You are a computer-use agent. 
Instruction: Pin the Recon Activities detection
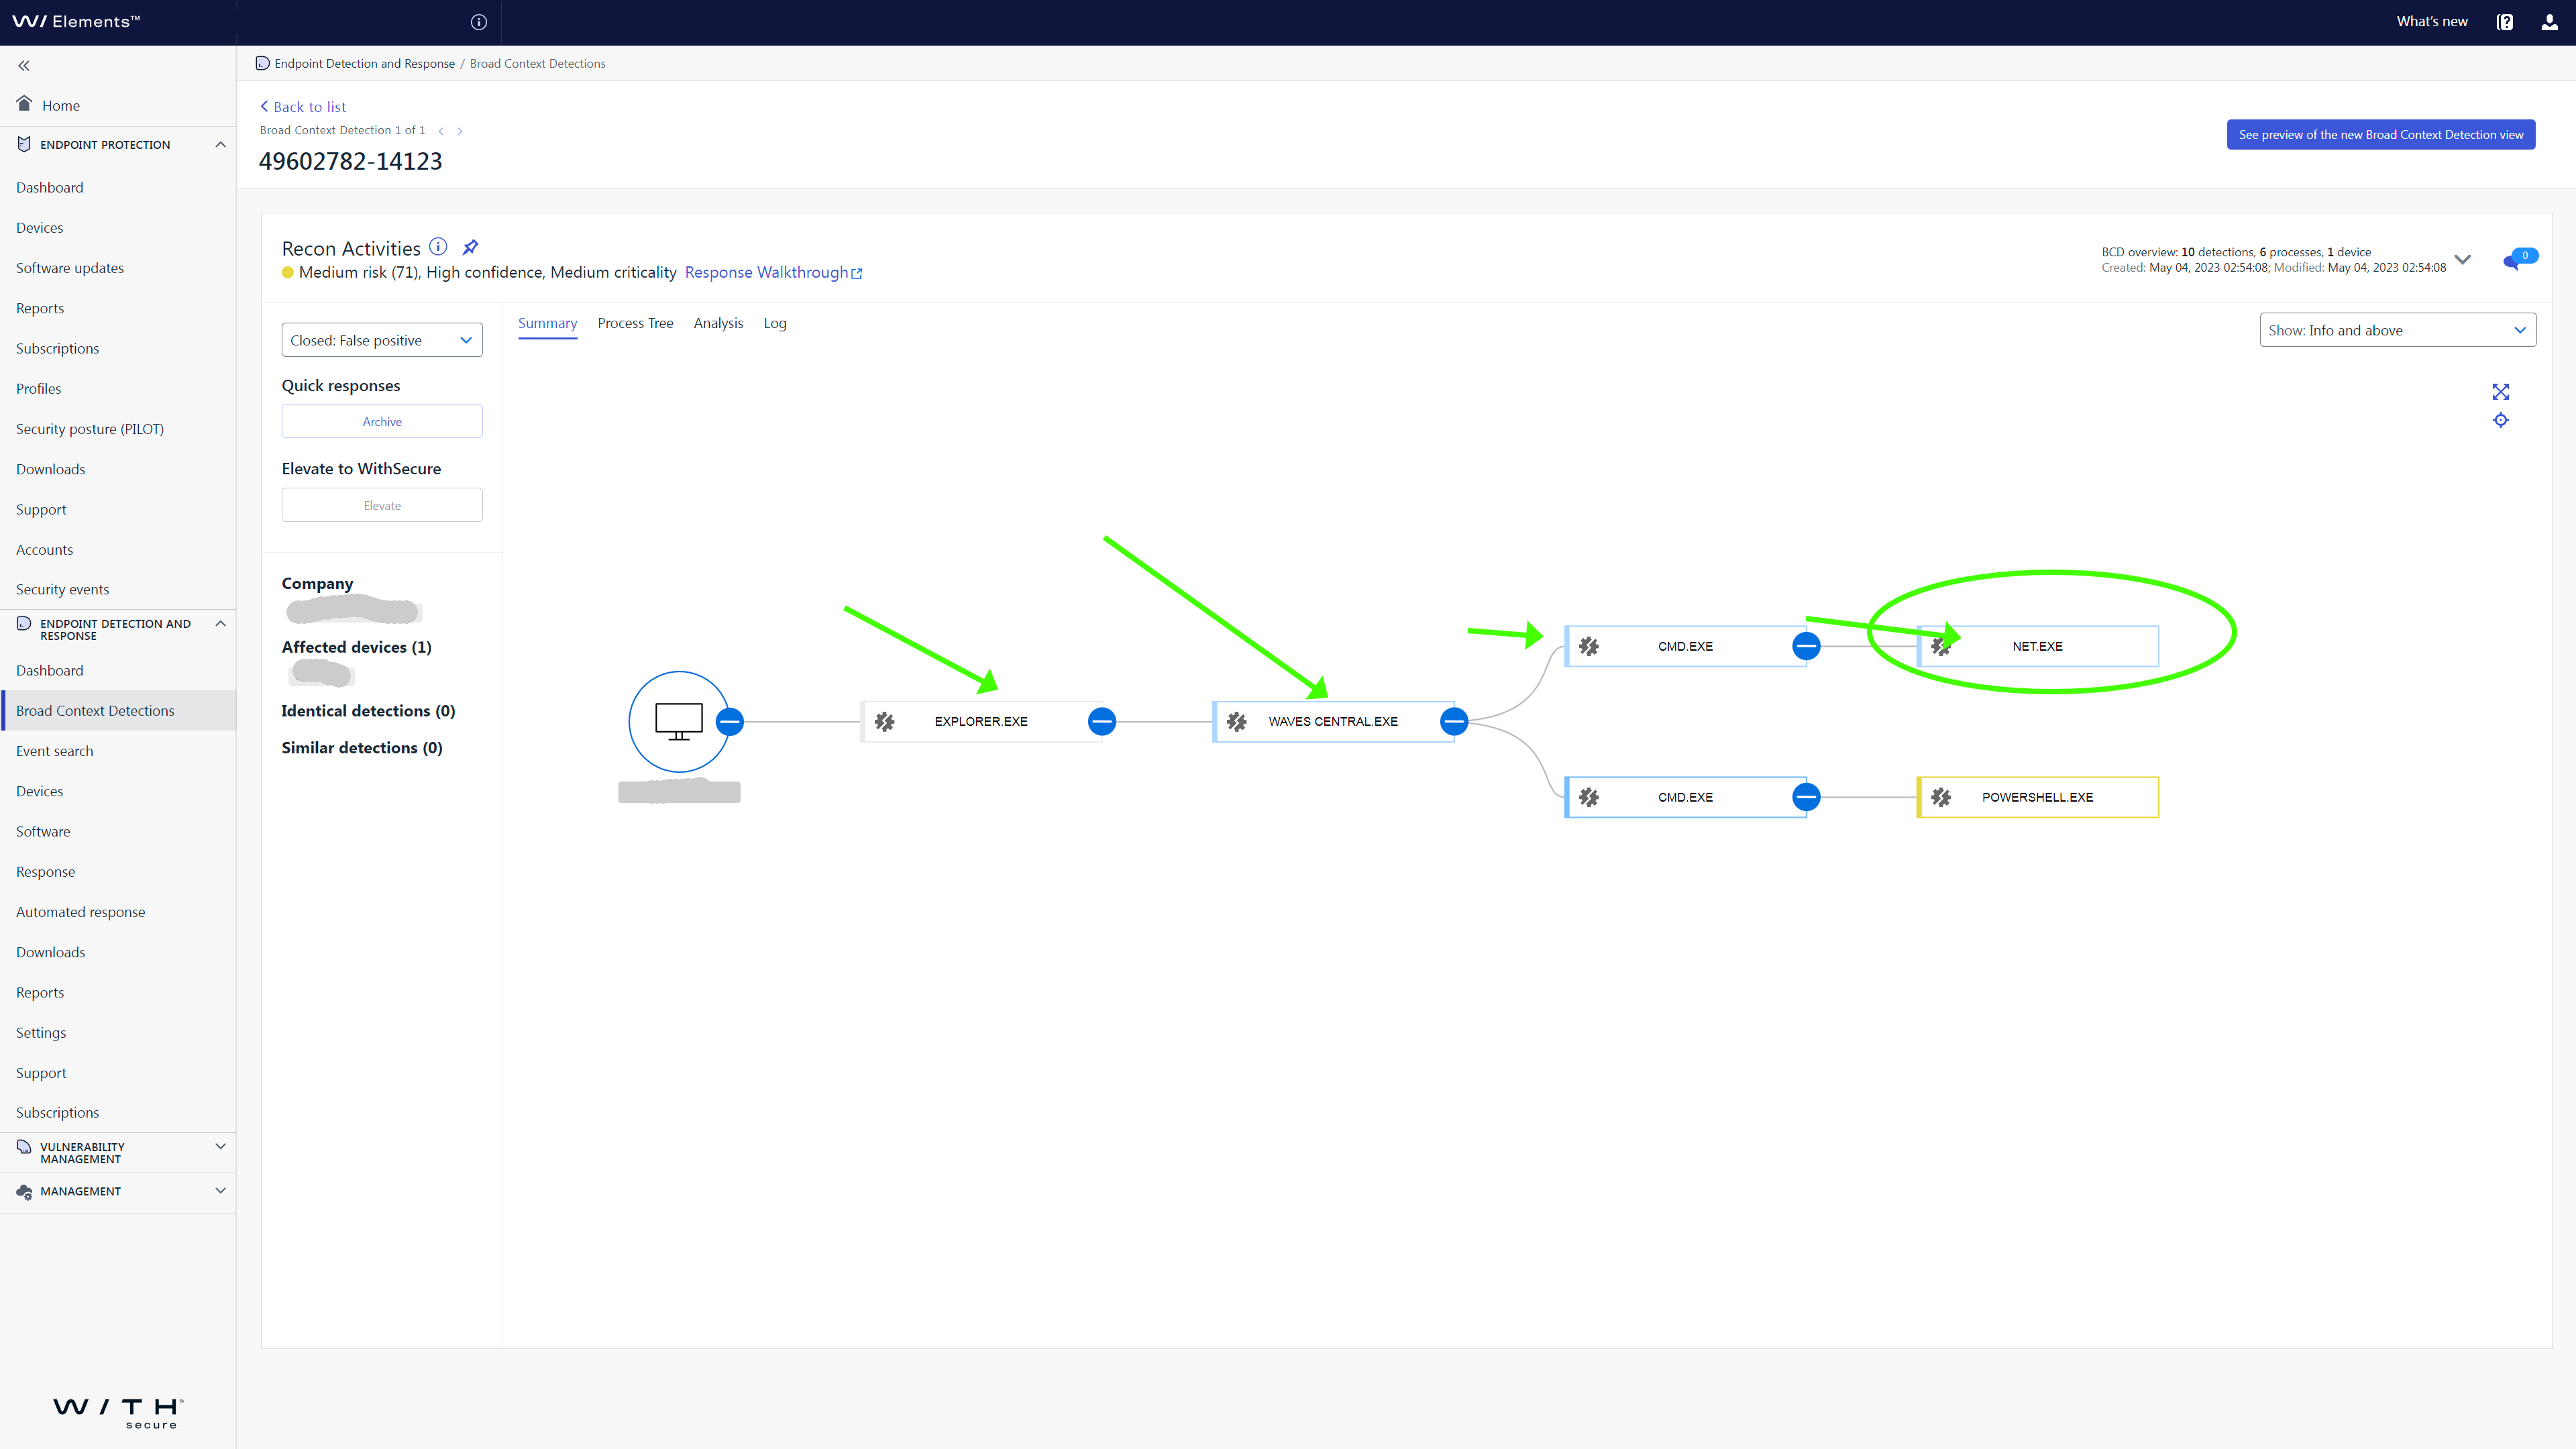(x=470, y=247)
